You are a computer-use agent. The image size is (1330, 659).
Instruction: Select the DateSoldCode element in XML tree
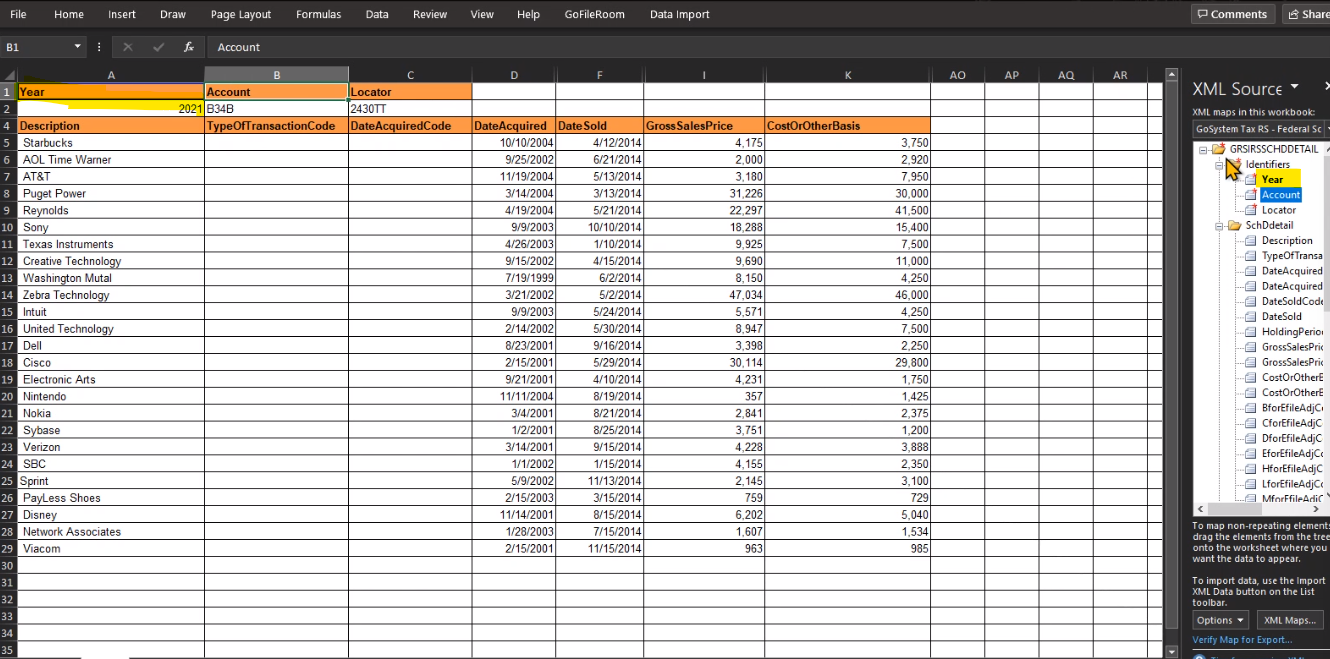click(x=1292, y=301)
